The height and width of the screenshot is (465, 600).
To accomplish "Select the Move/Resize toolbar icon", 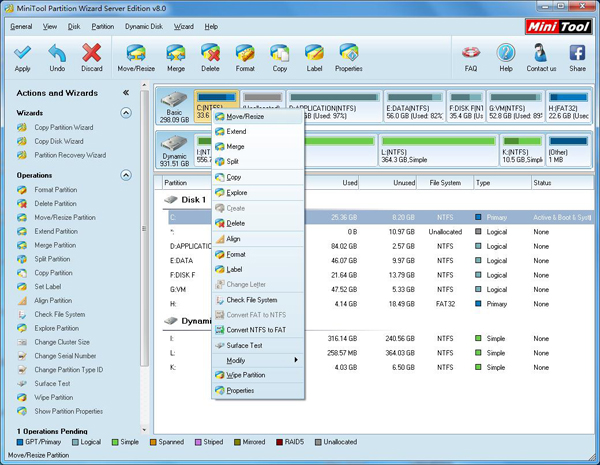I will point(136,53).
